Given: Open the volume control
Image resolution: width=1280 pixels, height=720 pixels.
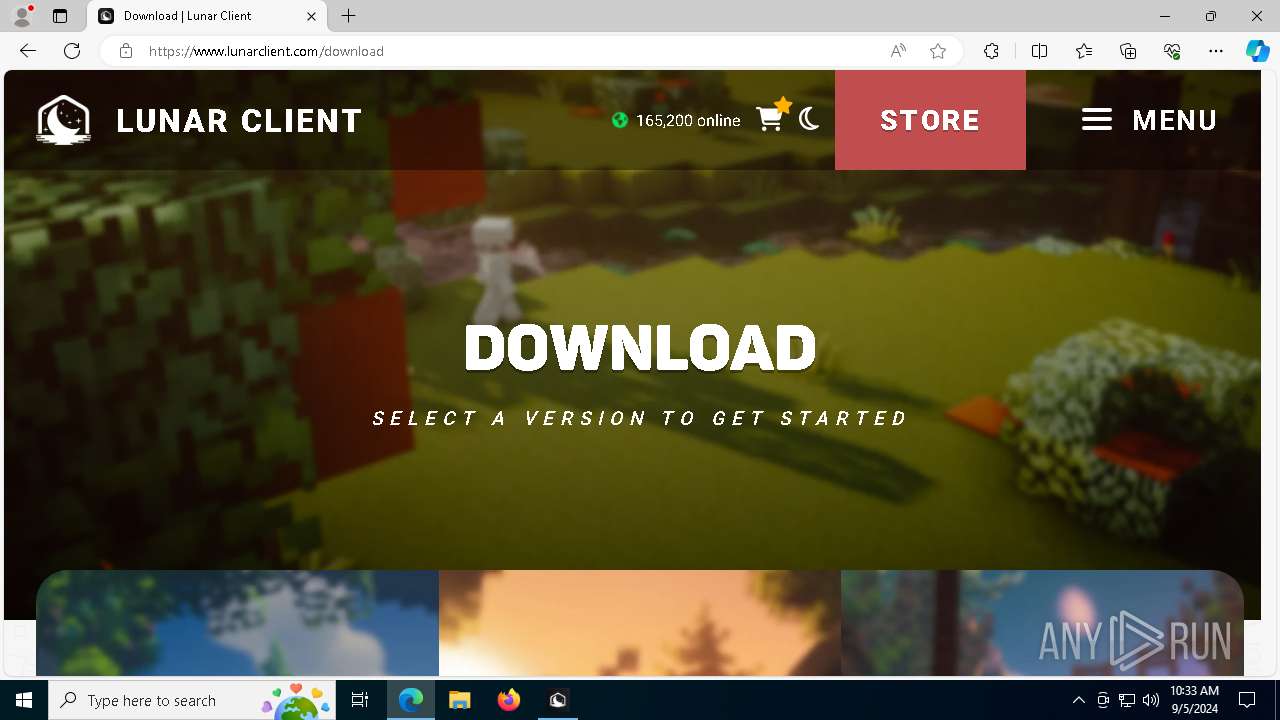Looking at the screenshot, I should [x=1150, y=700].
